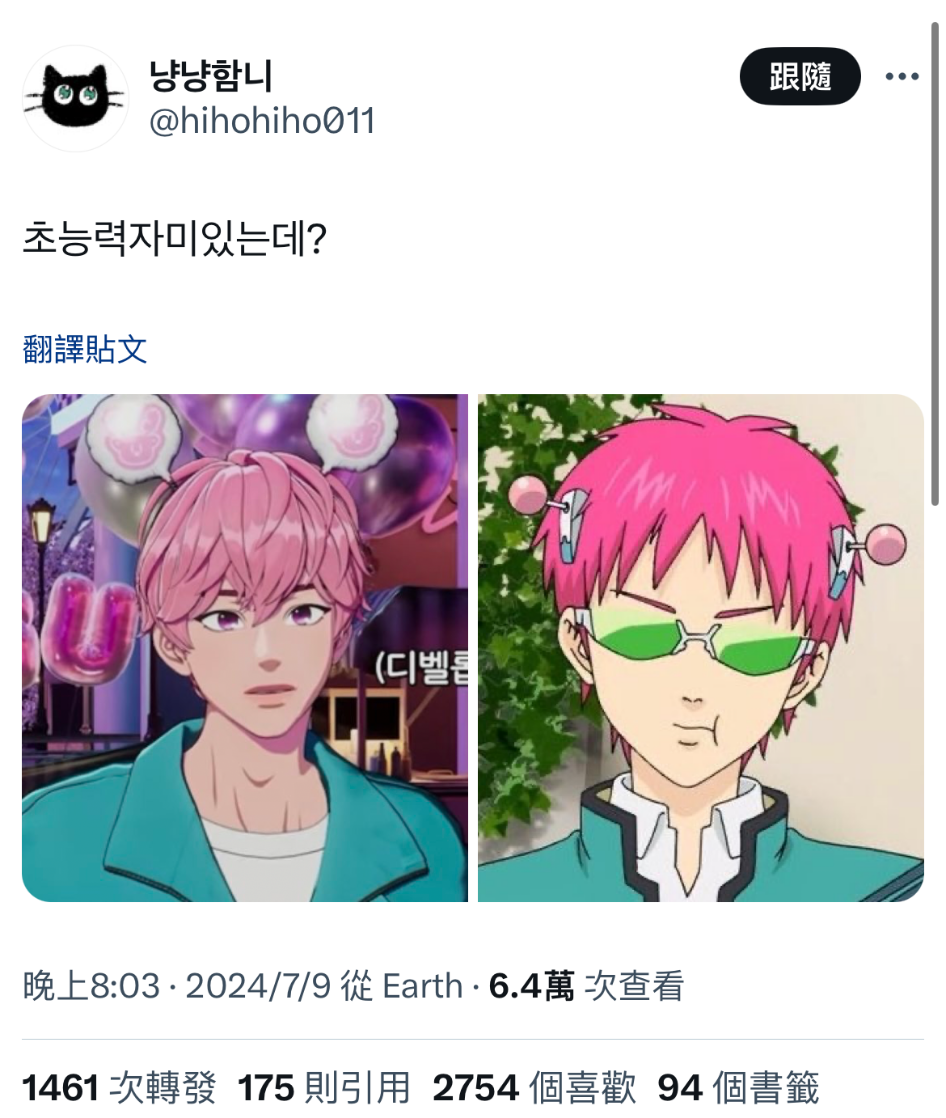946x1118 pixels.
Task: Open the three-dot more options menu
Action: (x=902, y=76)
